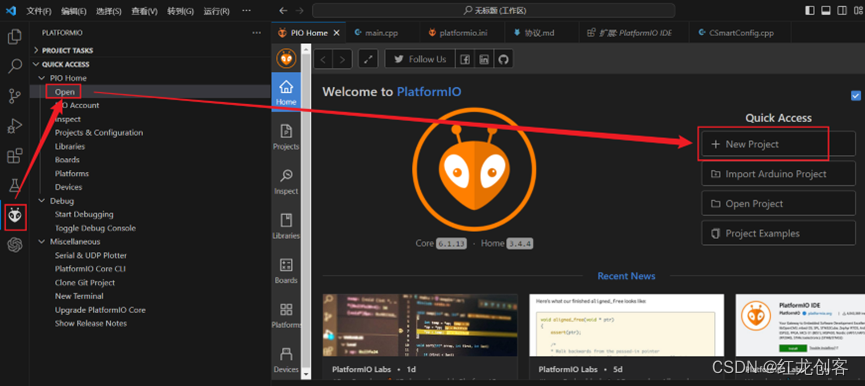
Task: Toggle primary sidebar layout icon in title bar
Action: pyautogui.click(x=810, y=10)
